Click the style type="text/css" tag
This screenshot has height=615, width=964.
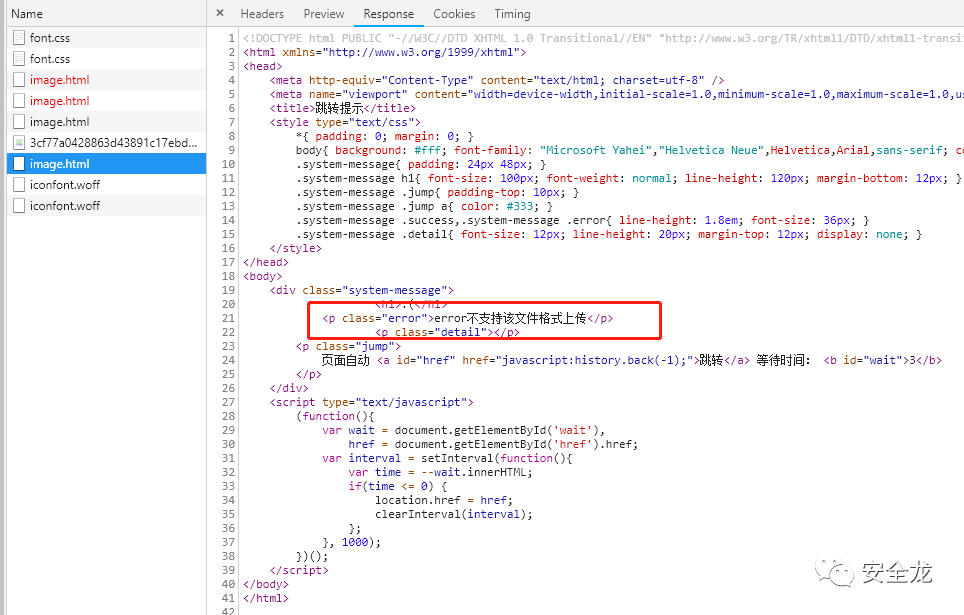[x=345, y=122]
